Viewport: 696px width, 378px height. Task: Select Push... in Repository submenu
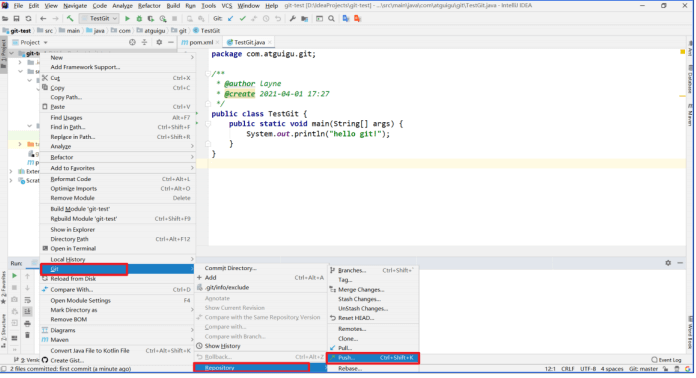click(373, 358)
